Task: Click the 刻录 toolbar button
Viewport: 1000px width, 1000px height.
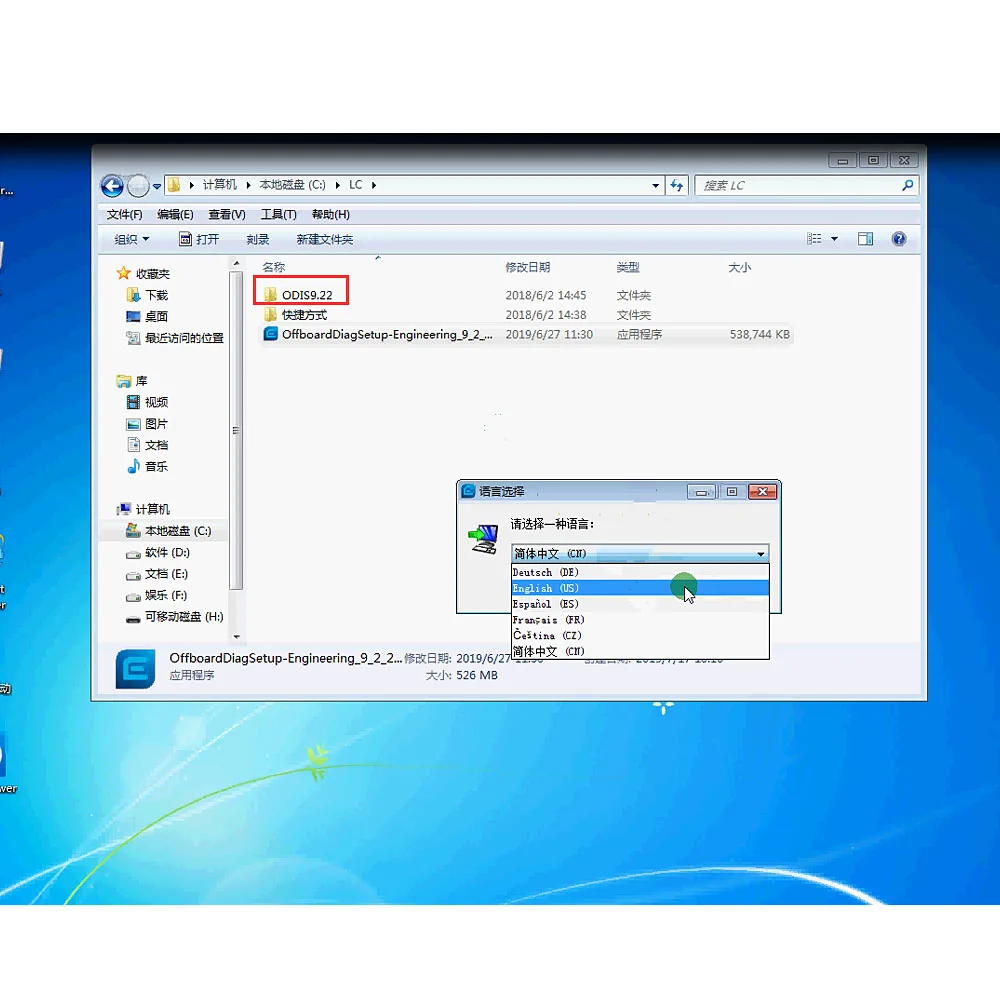Action: [258, 239]
